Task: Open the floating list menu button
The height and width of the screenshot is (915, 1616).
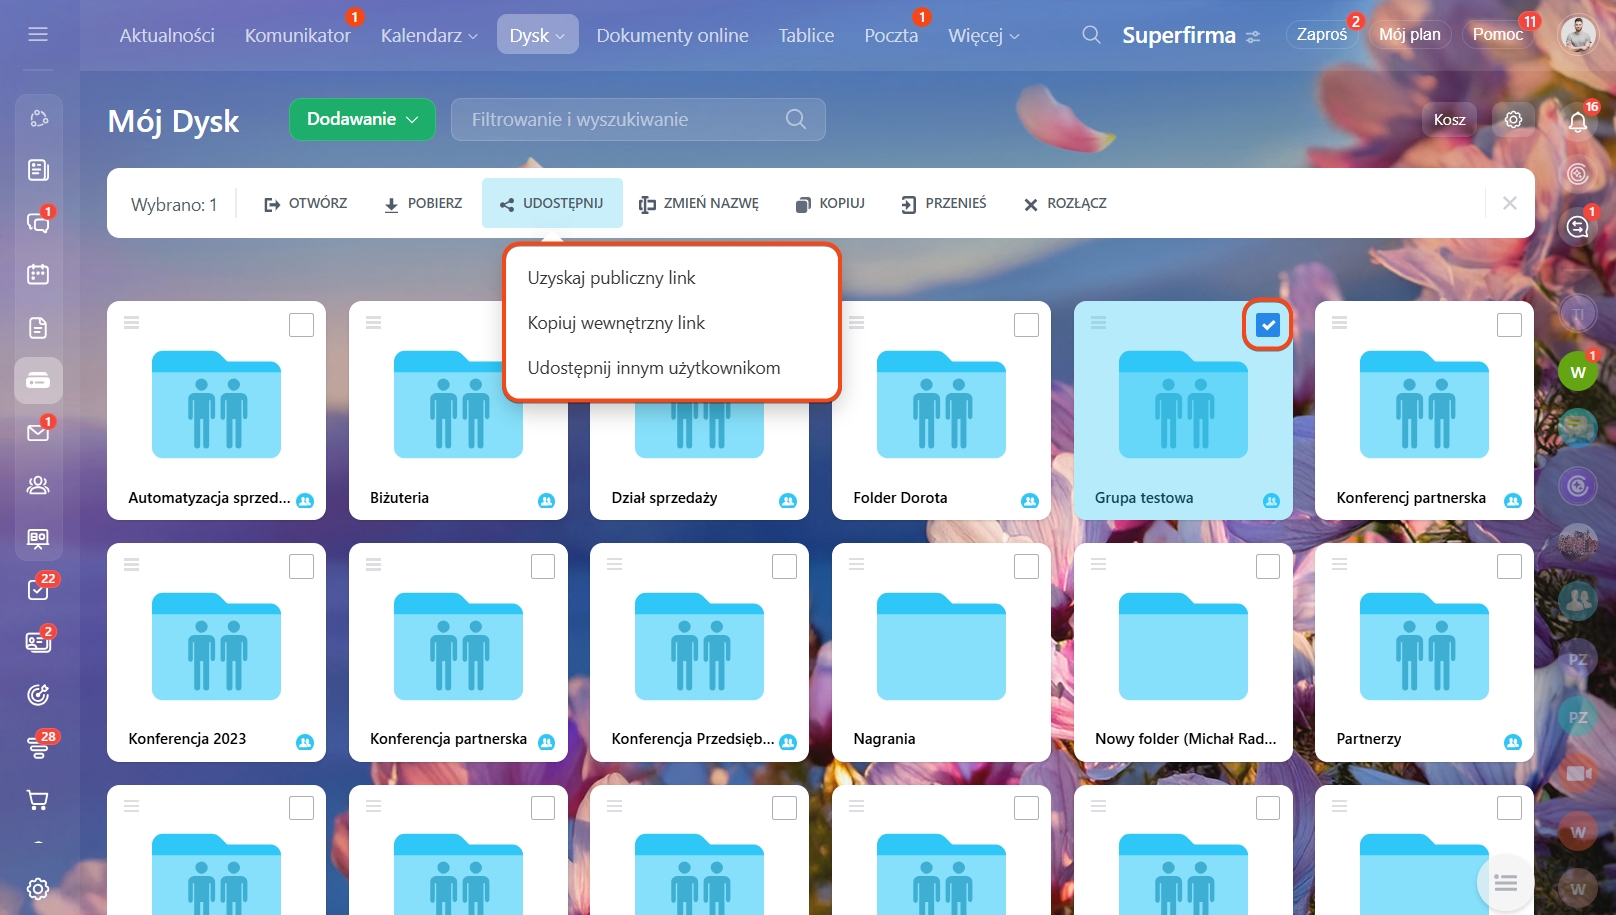Action: pyautogui.click(x=1505, y=882)
